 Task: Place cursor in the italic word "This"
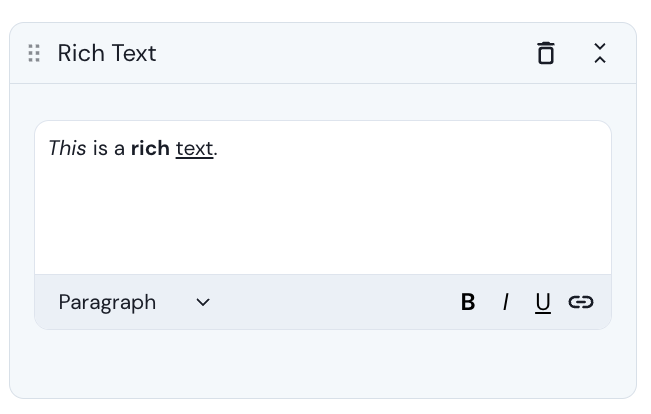[67, 149]
